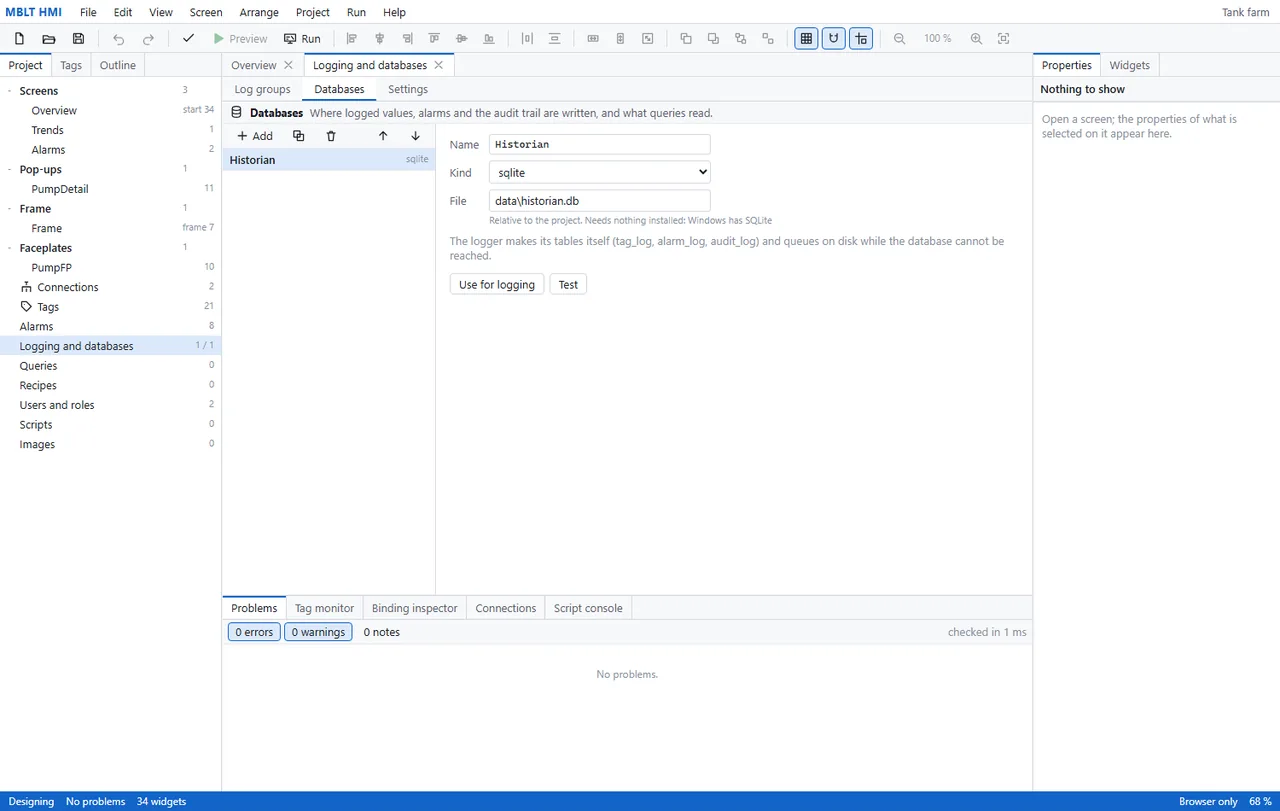Viewport: 1280px width, 811px height.
Task: Add a new database
Action: coord(255,136)
